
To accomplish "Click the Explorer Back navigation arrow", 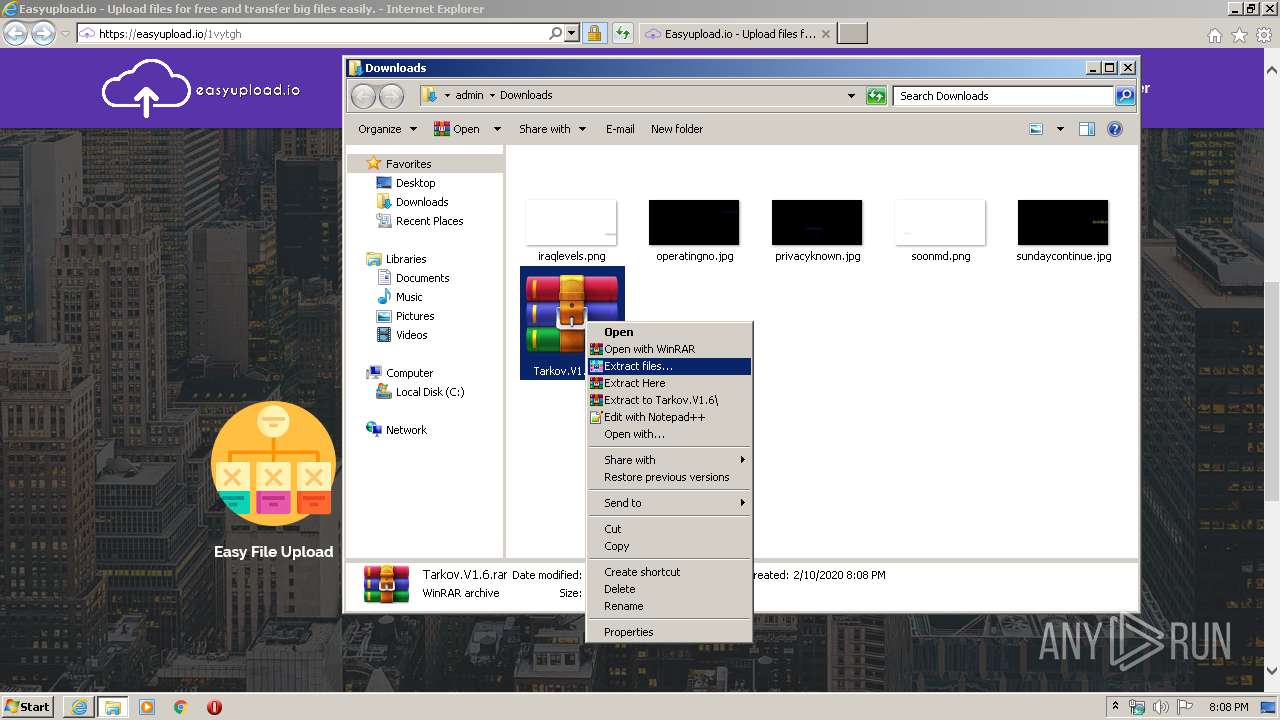I will [x=363, y=96].
